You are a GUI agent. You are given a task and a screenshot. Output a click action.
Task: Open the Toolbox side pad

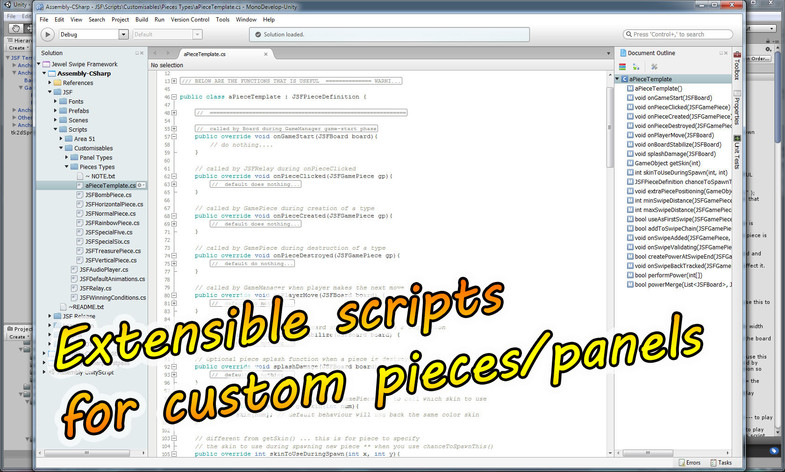click(x=737, y=66)
